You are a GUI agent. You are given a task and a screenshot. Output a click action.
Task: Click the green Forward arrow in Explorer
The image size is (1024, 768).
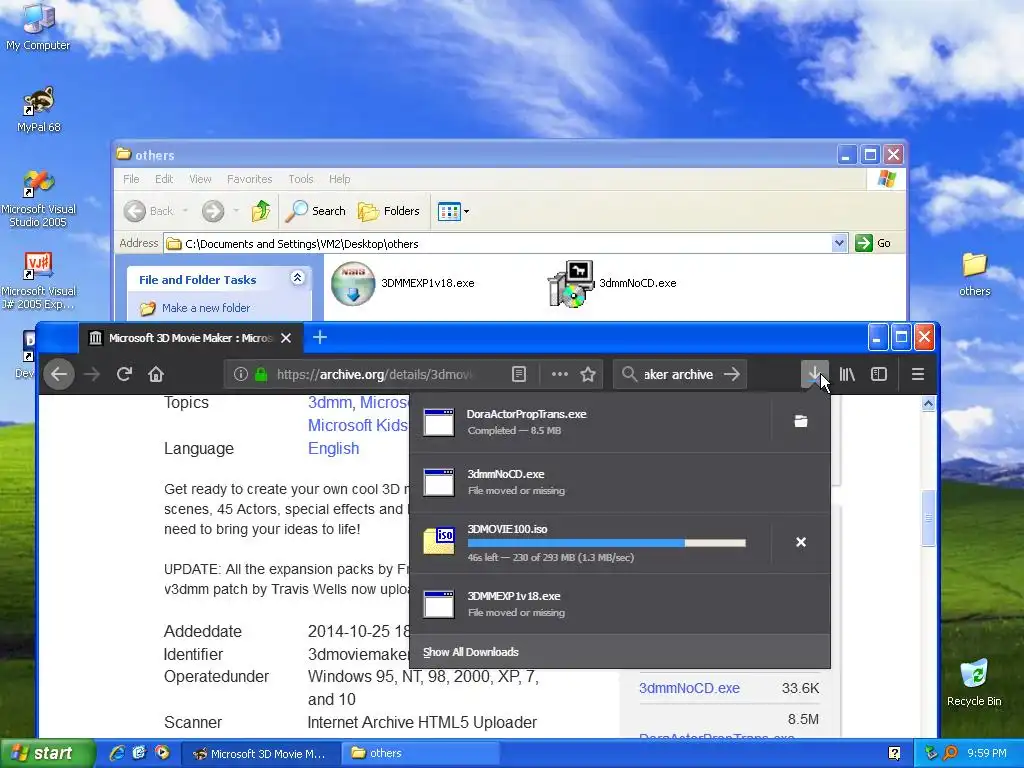tap(213, 211)
